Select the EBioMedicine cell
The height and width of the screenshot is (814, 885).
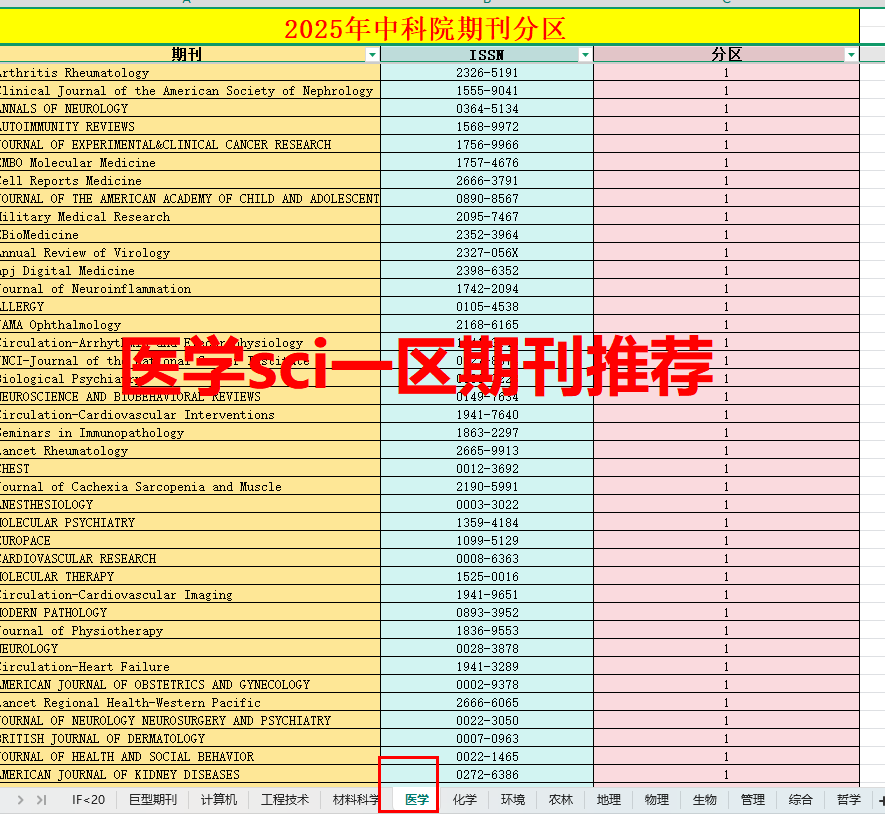click(x=190, y=235)
